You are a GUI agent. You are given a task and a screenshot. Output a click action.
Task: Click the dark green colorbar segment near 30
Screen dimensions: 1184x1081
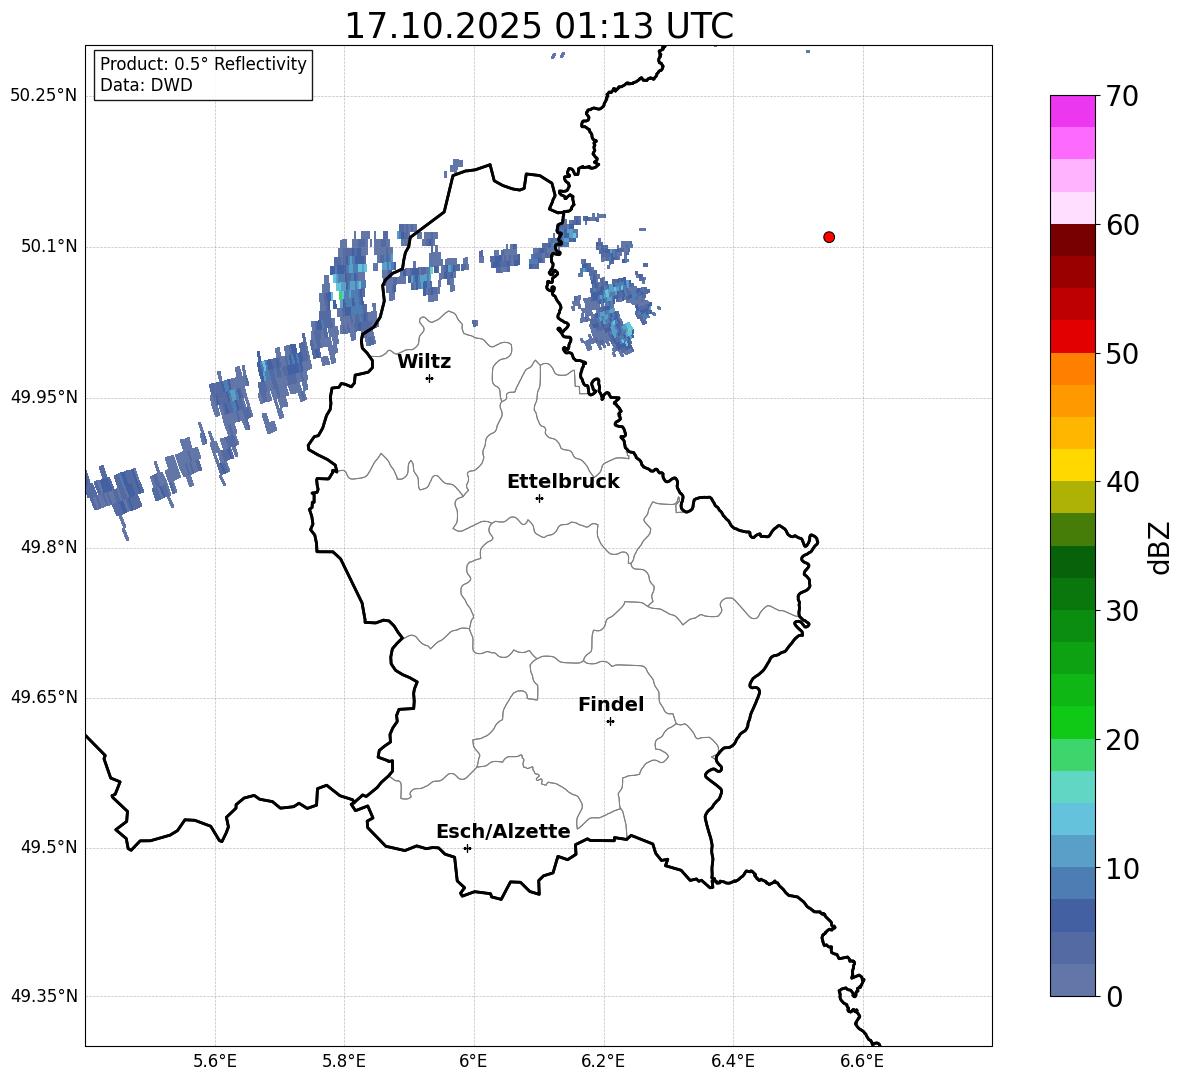(1073, 594)
